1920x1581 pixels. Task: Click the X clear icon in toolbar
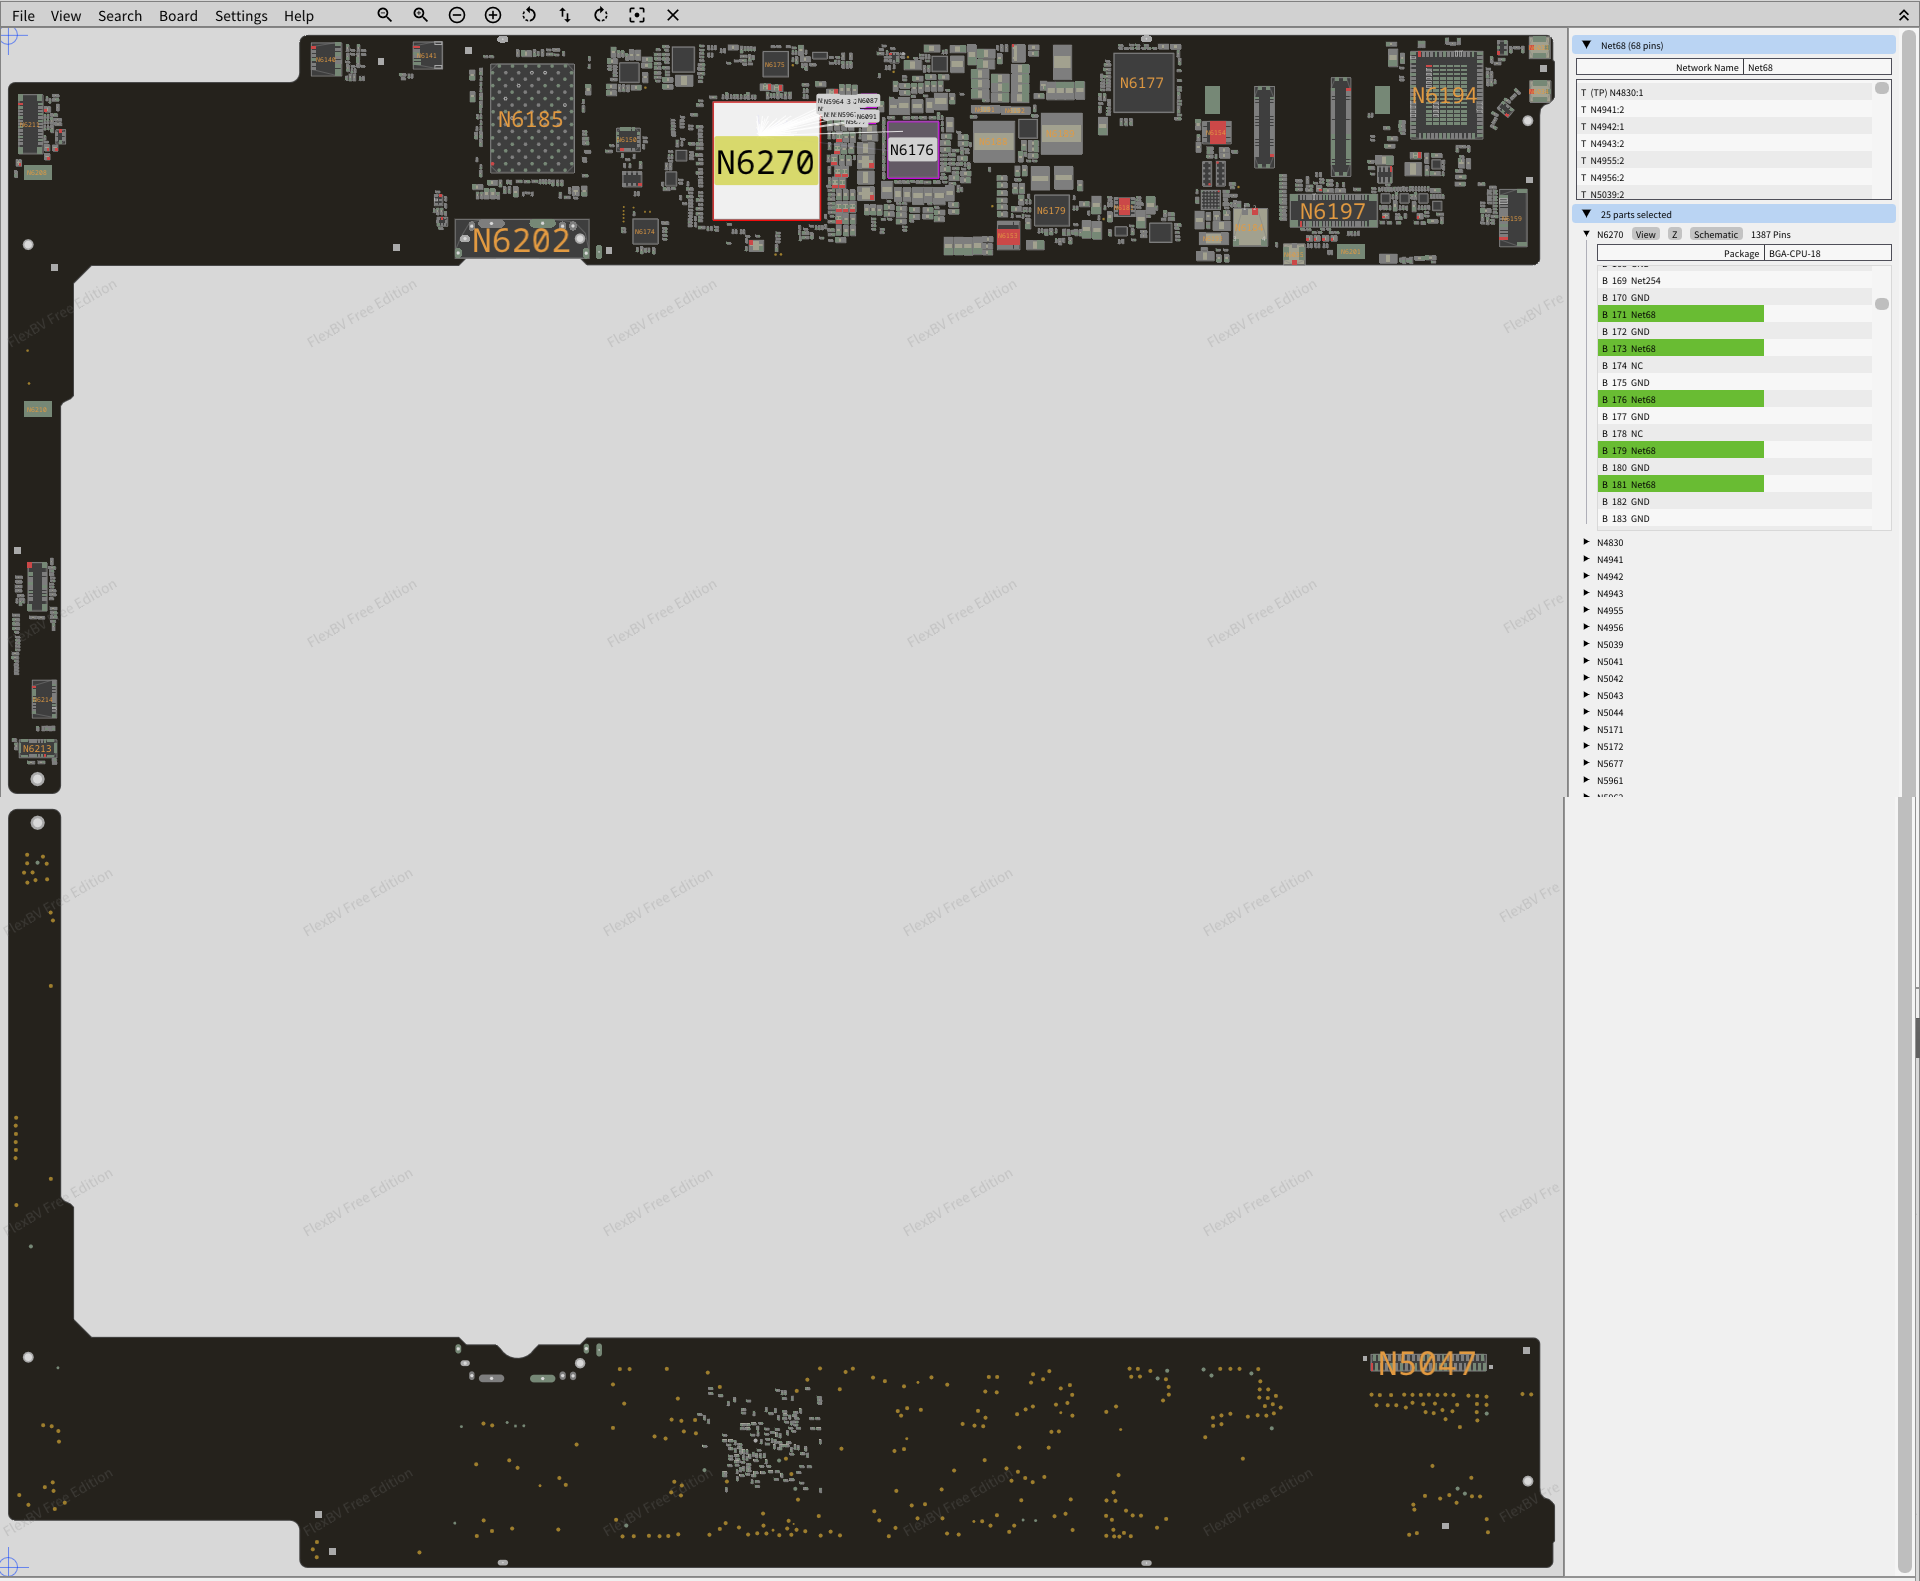673,15
